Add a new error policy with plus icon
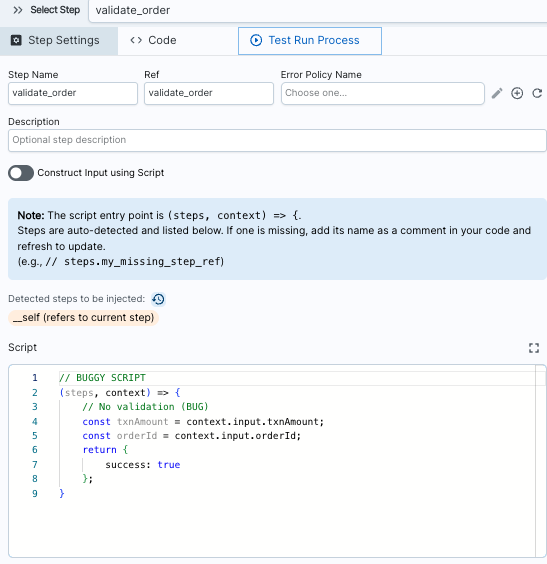Viewport: 547px width, 564px height. (517, 94)
